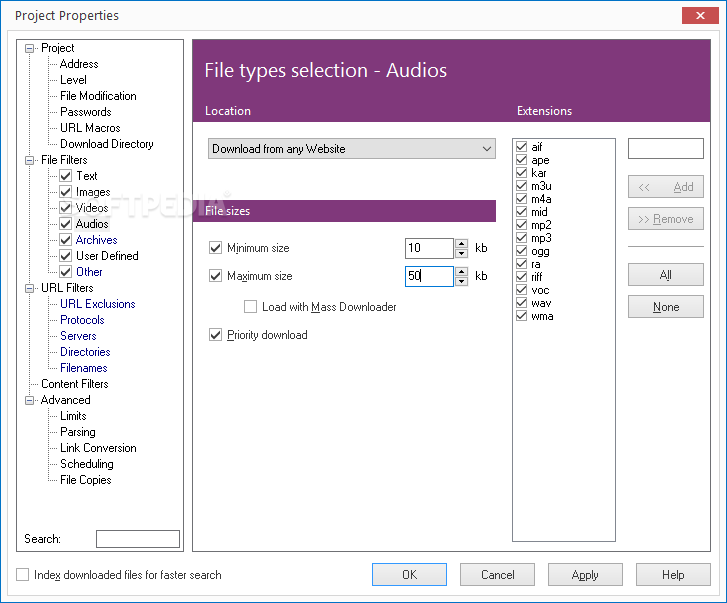Go to the Download Directory item
Viewport: 727px width, 603px height.
(106, 144)
